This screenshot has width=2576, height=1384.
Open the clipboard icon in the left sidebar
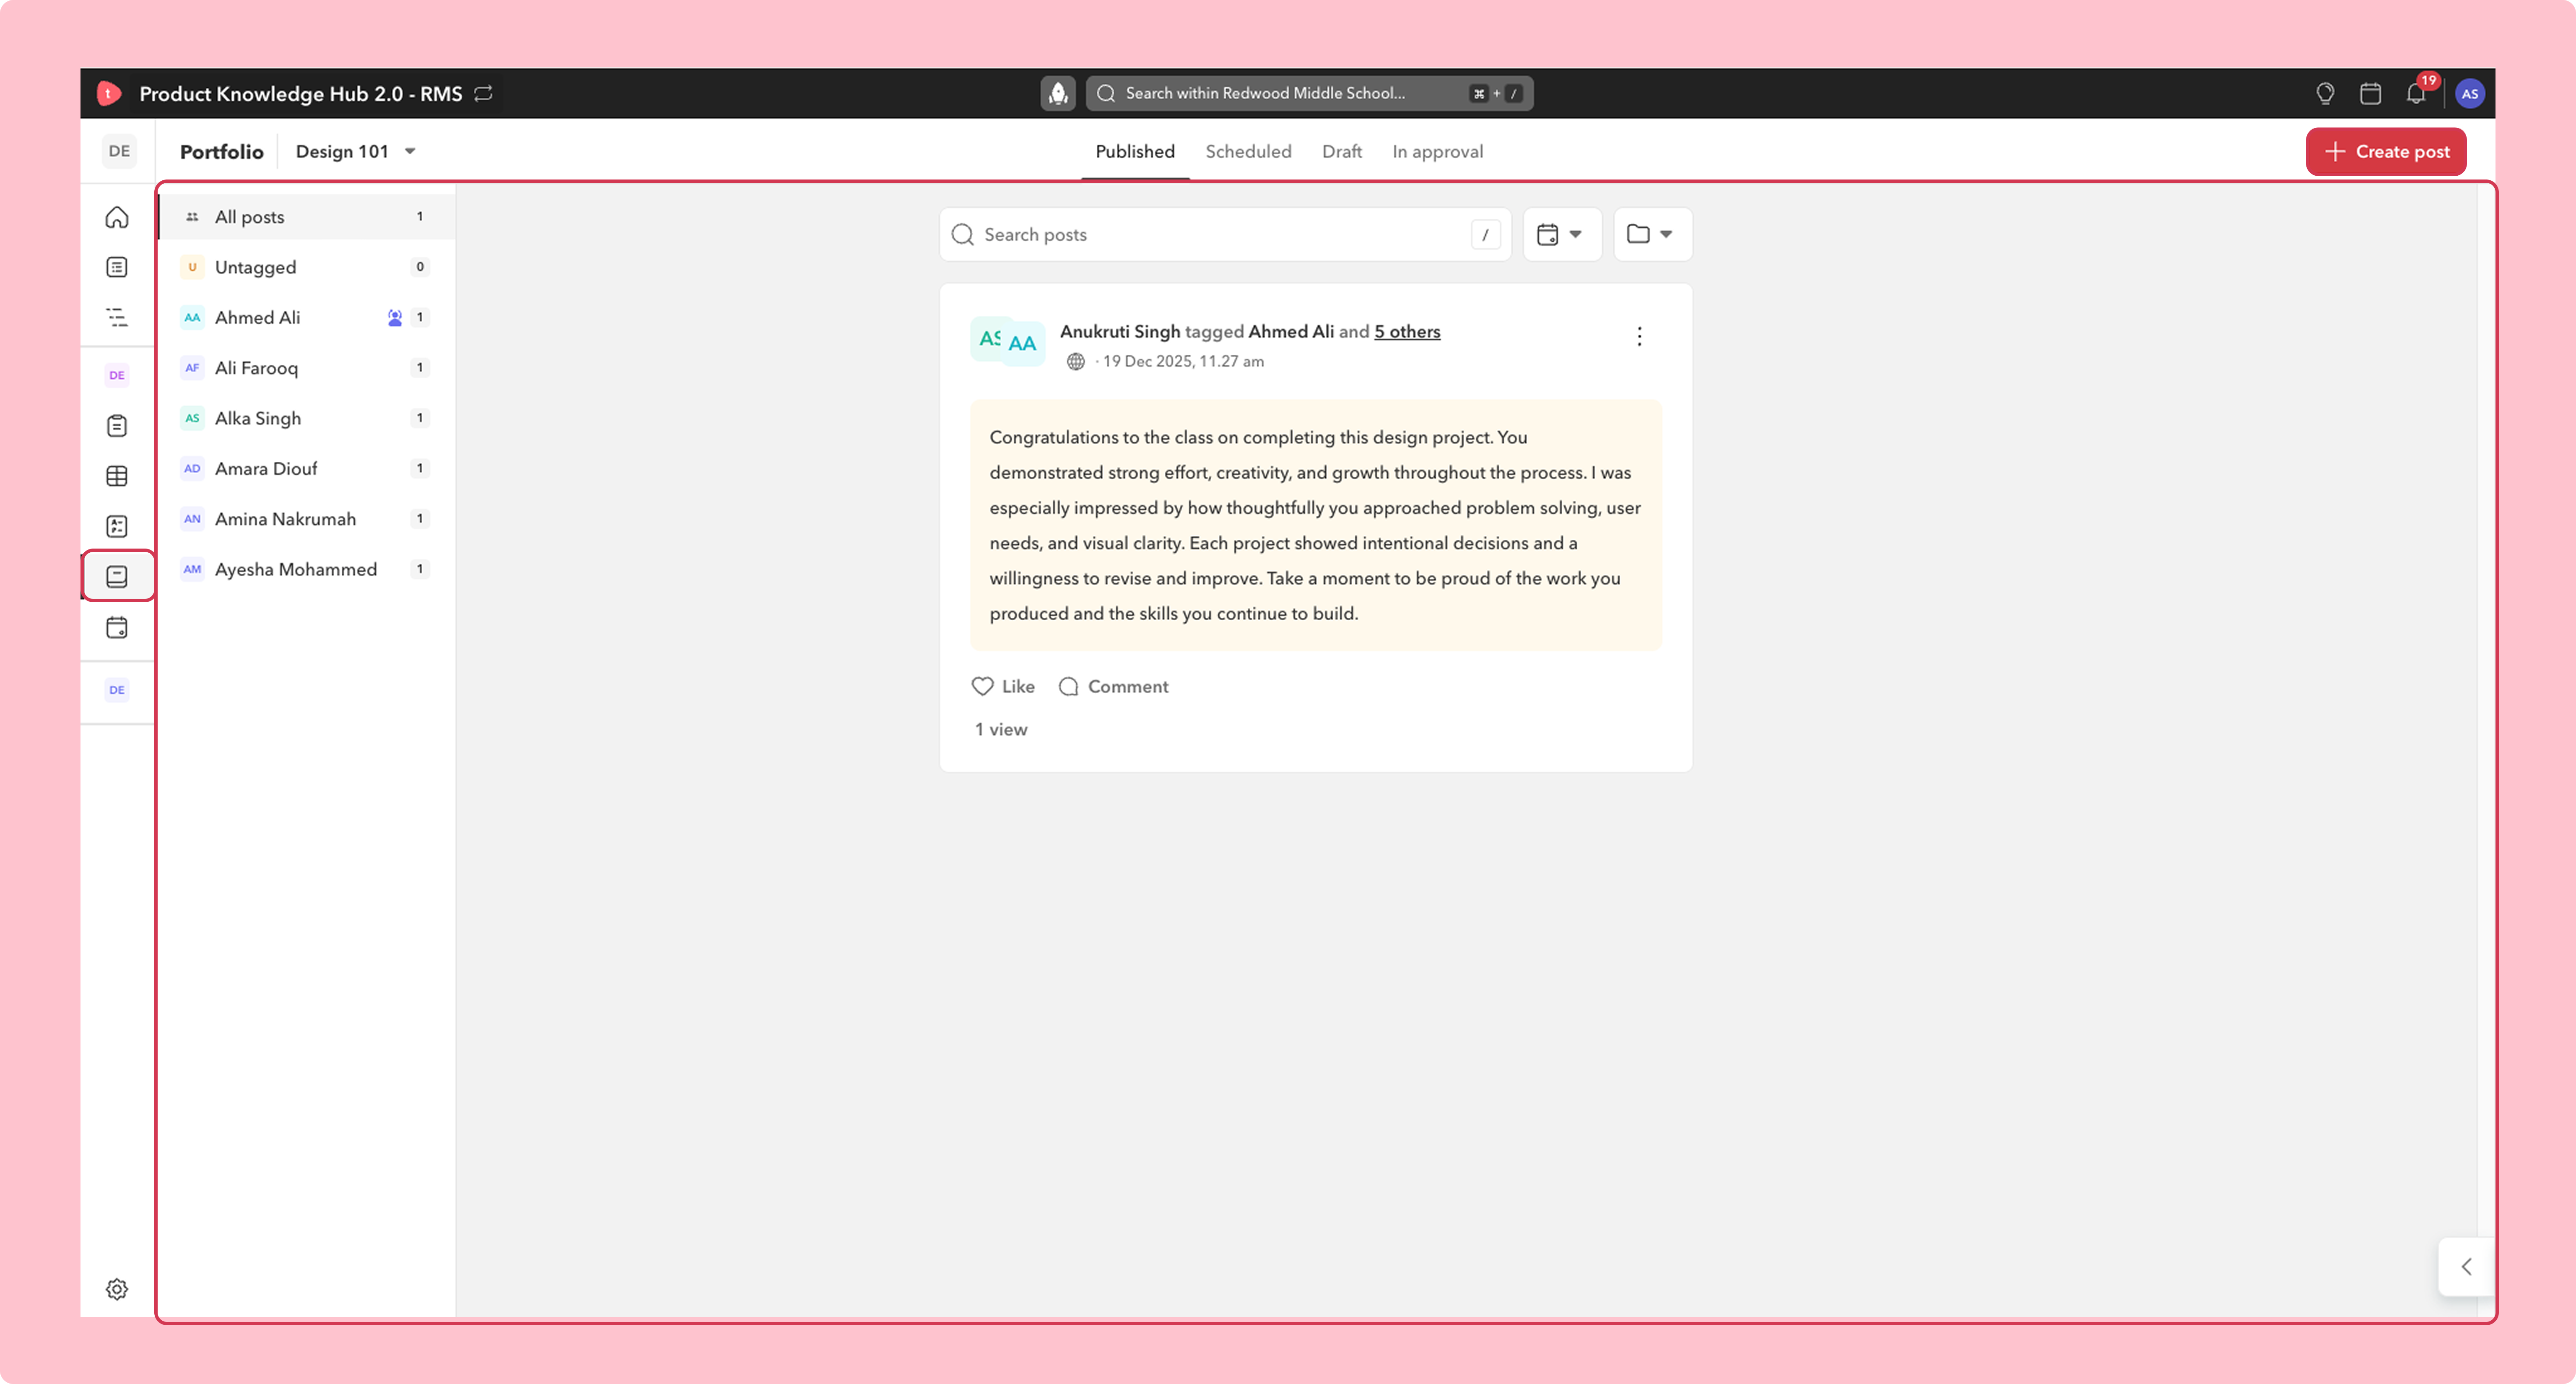coord(117,426)
